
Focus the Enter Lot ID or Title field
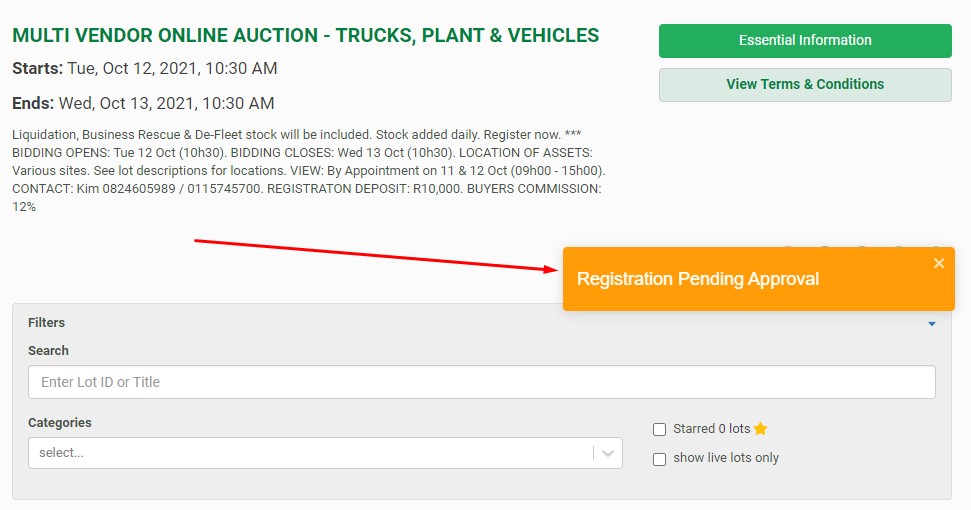coord(481,382)
